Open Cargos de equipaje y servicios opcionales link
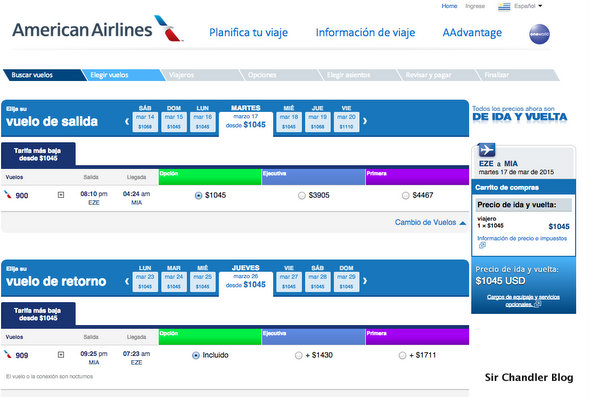Viewport: 590px width, 397px height. pyautogui.click(x=523, y=301)
